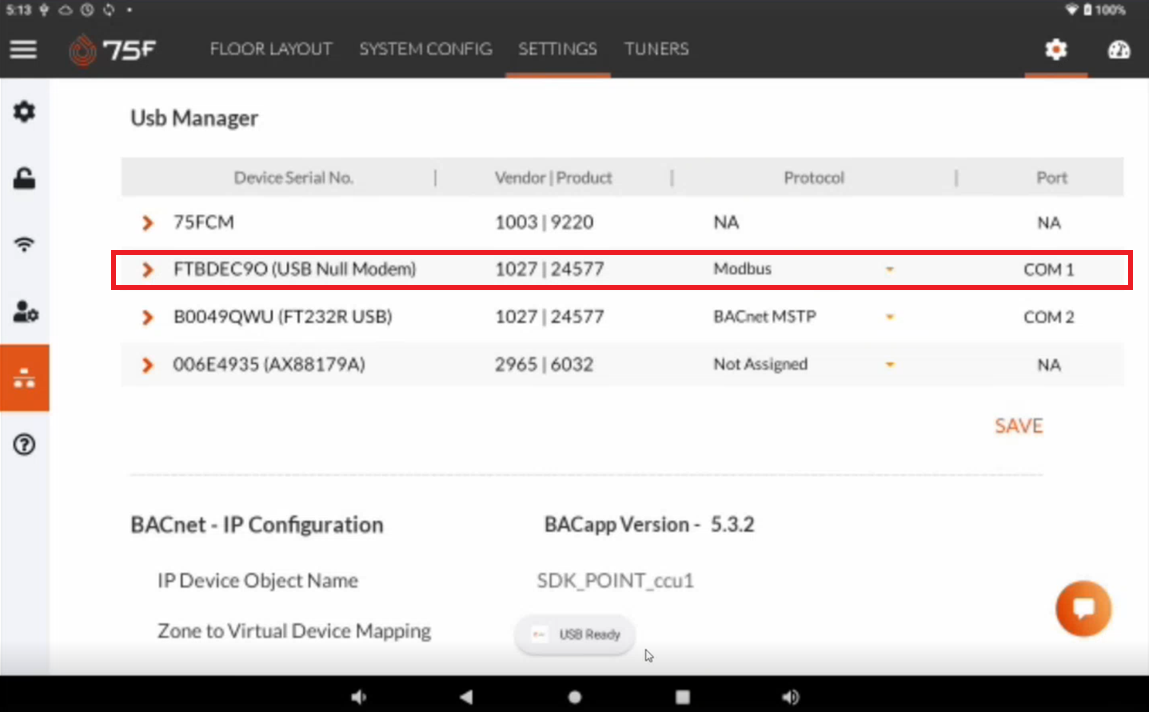Viewport: 1153px width, 712px height.
Task: Expand the 006E4935 AX88179A row
Action: 148,365
